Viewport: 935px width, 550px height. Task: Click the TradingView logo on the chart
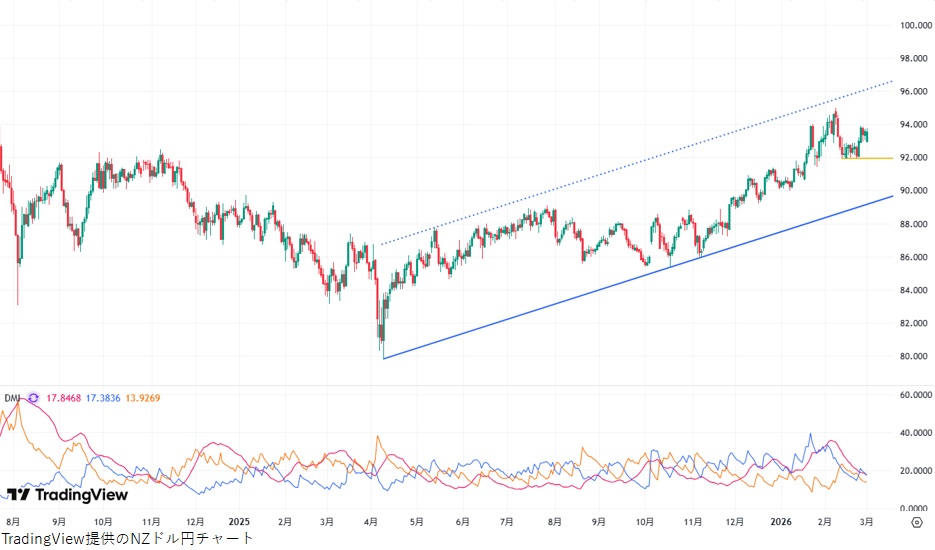tap(67, 494)
